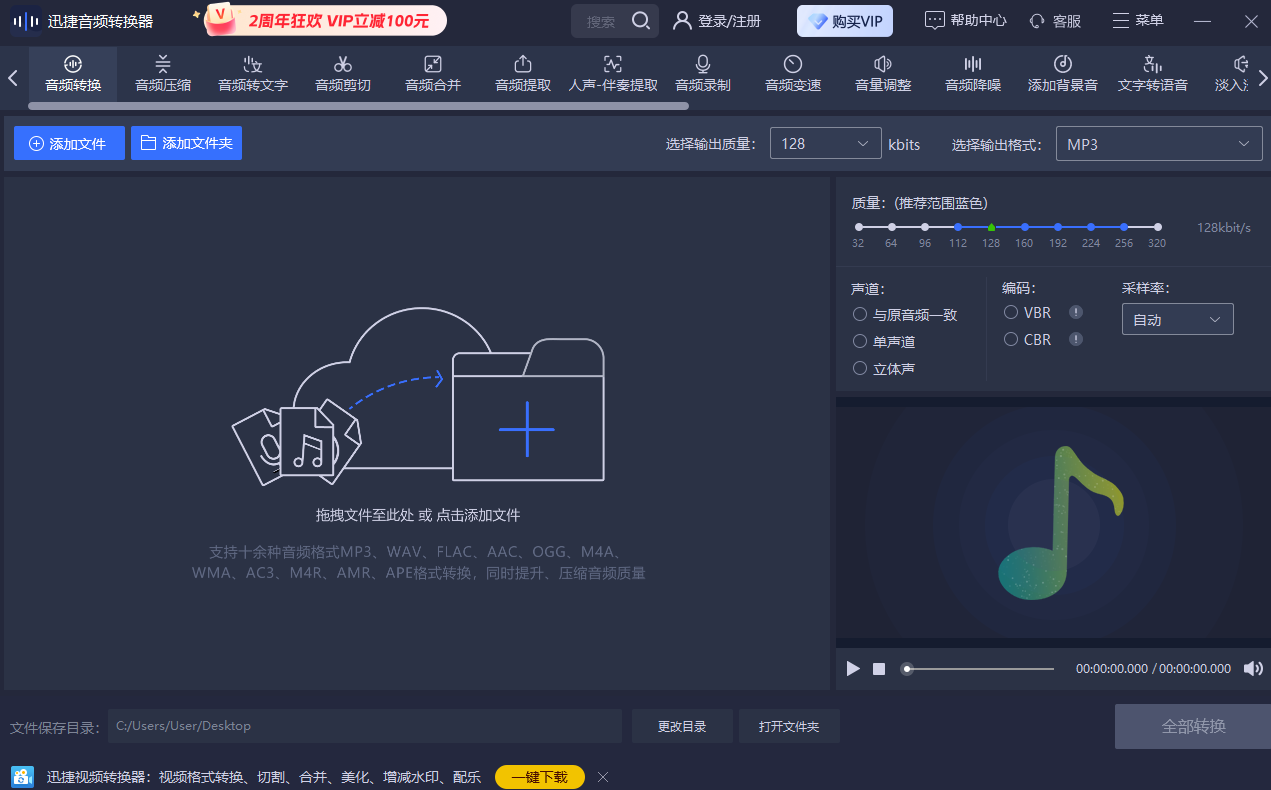Open the output quality 128 dropdown

click(825, 143)
